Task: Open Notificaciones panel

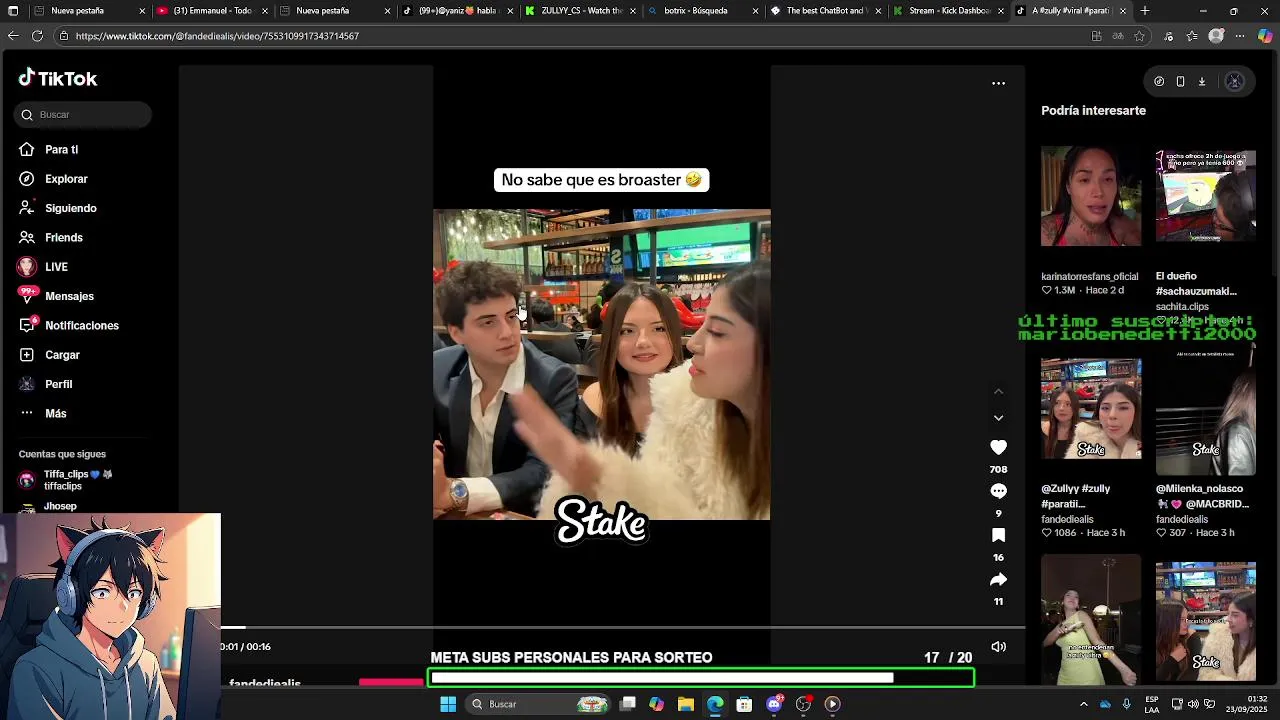Action: [81, 326]
